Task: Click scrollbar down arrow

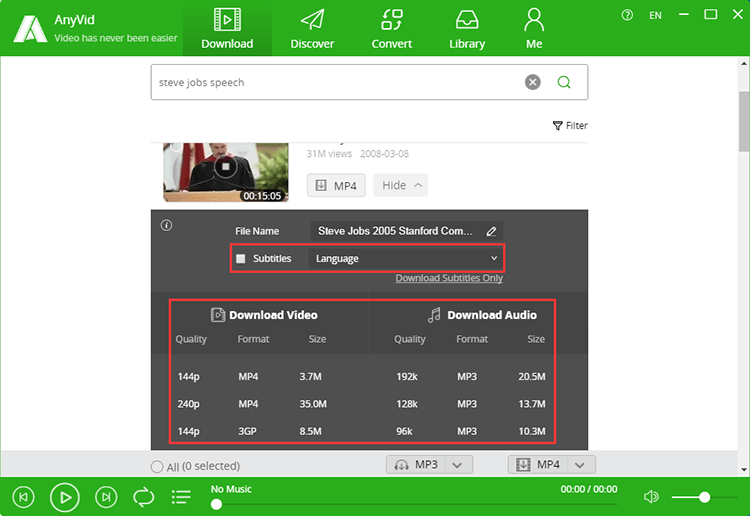Action: coord(744,470)
